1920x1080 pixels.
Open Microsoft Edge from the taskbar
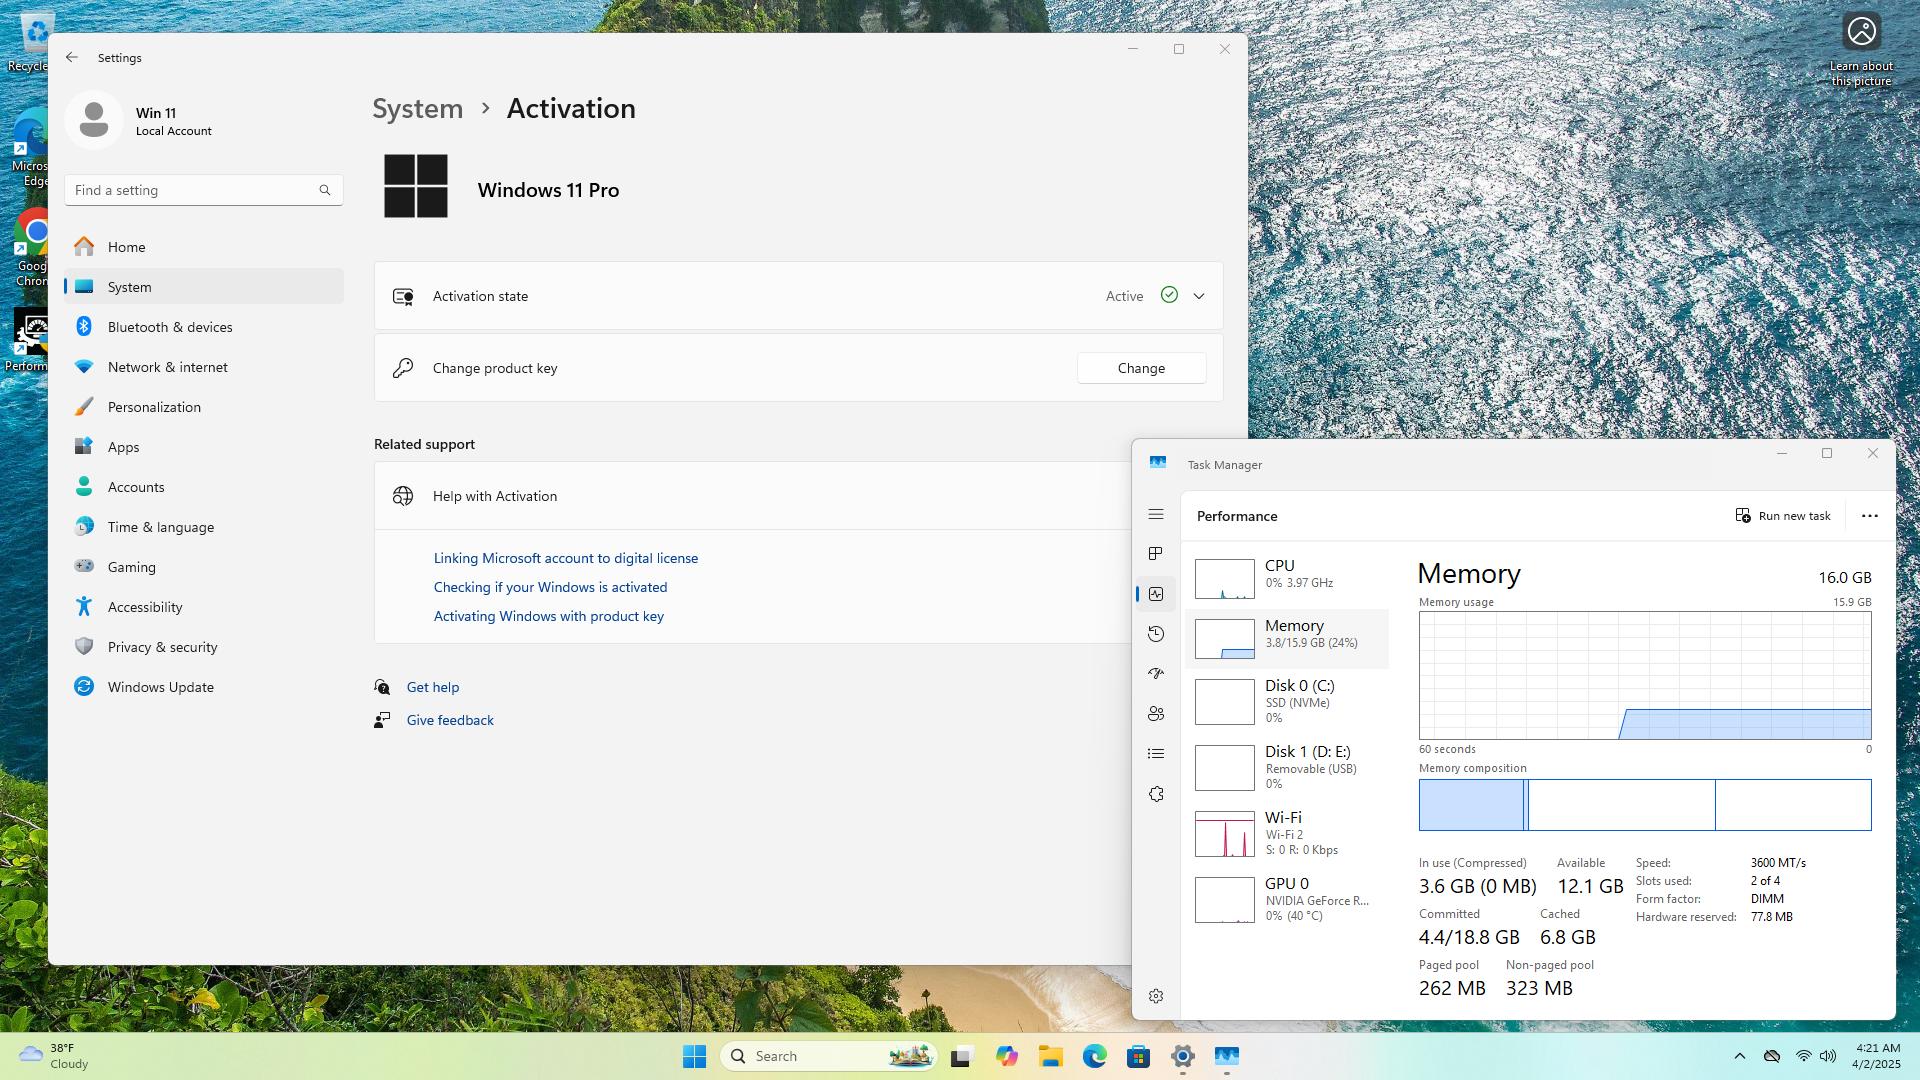point(1094,1056)
